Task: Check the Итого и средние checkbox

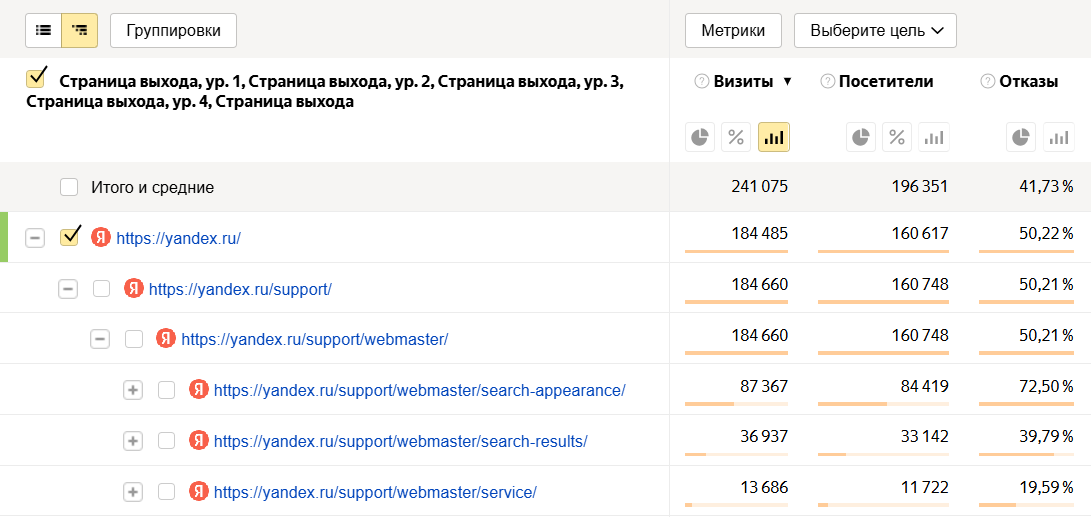Action: pos(69,187)
